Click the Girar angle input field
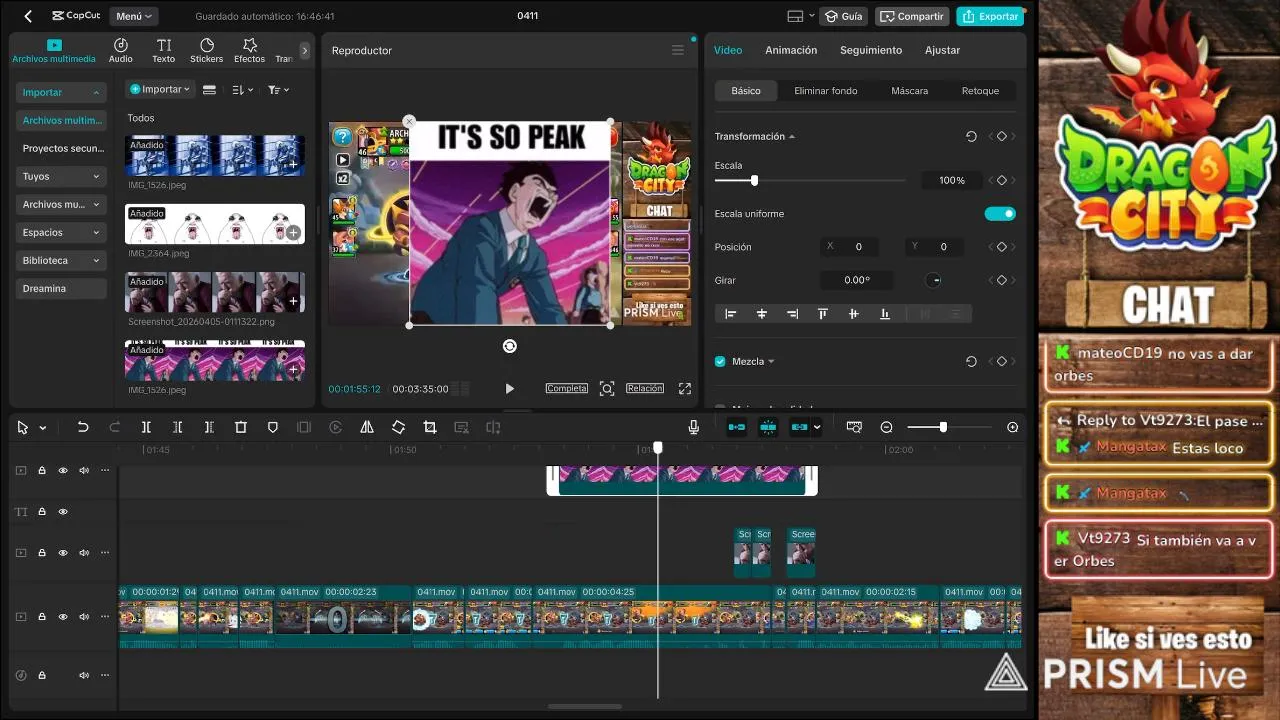The height and width of the screenshot is (720, 1280). (857, 280)
